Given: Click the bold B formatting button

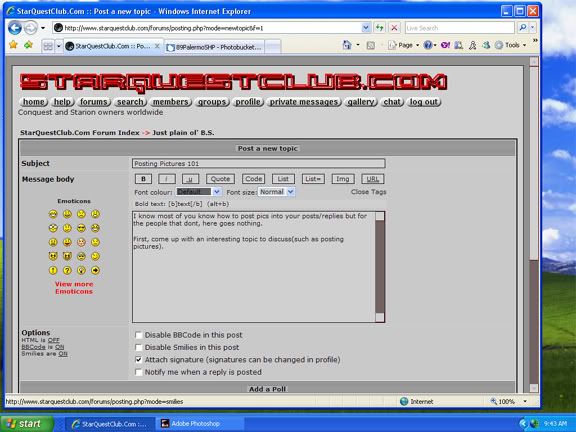Looking at the screenshot, I should [x=143, y=179].
